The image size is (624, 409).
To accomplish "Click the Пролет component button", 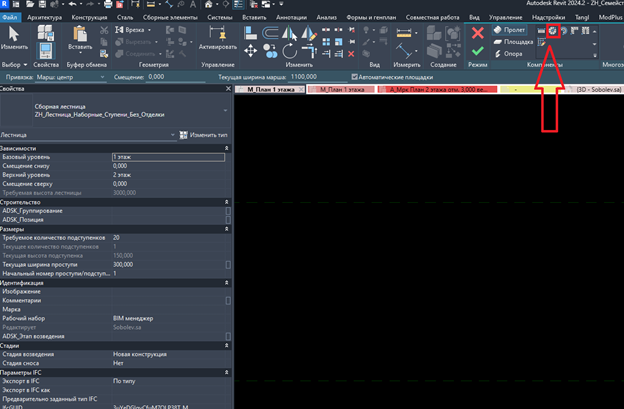I will click(x=510, y=30).
